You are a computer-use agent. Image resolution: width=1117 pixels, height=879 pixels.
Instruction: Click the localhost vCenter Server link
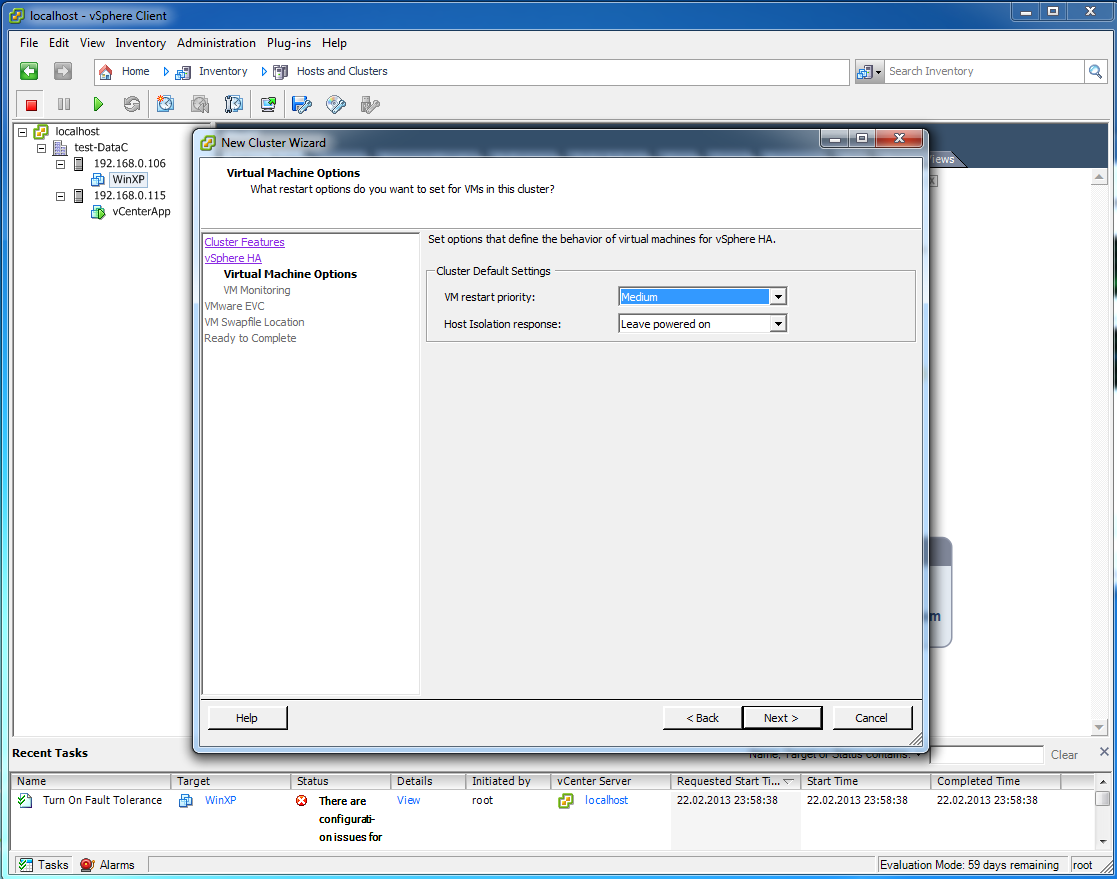pyautogui.click(x=607, y=801)
